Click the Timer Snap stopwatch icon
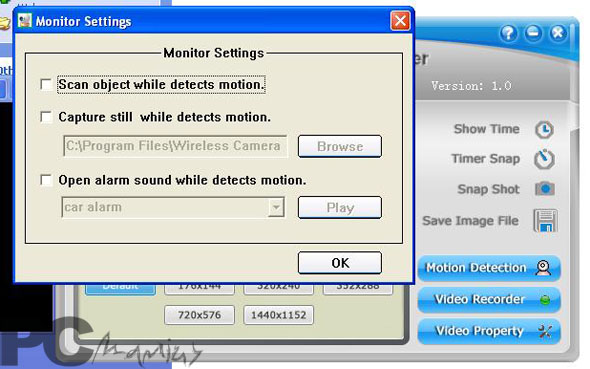Screen dimensions: 590x369 click(x=544, y=159)
